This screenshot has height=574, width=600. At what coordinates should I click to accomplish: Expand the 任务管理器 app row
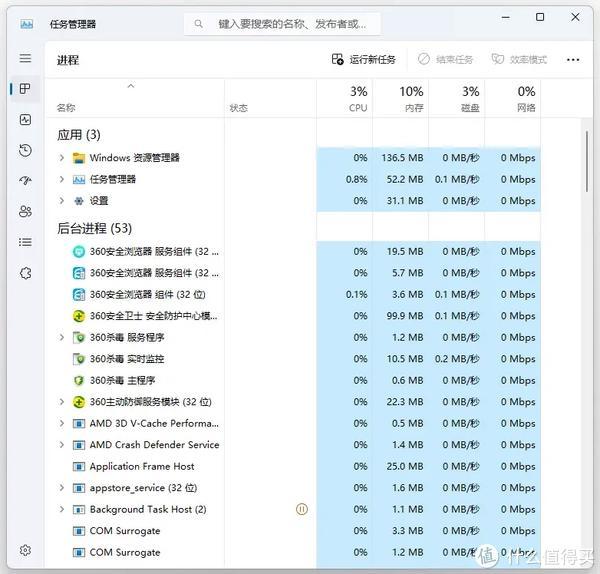click(x=62, y=179)
